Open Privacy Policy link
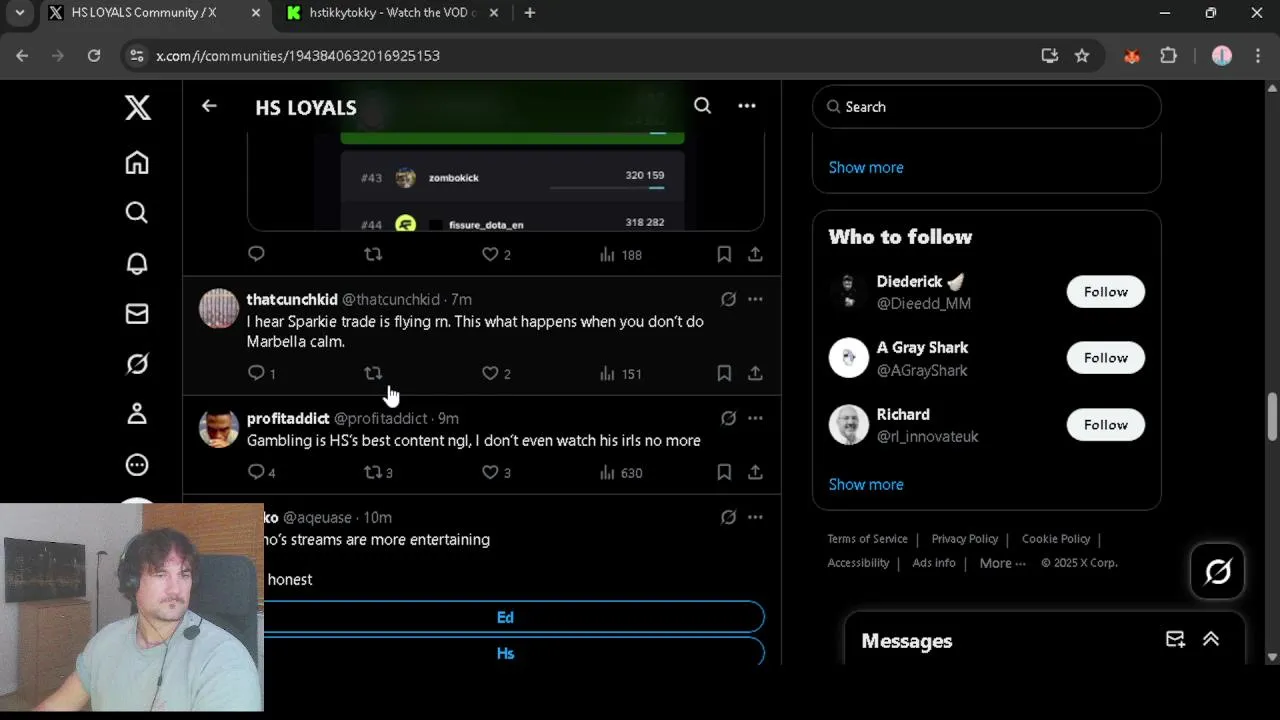 tap(965, 538)
